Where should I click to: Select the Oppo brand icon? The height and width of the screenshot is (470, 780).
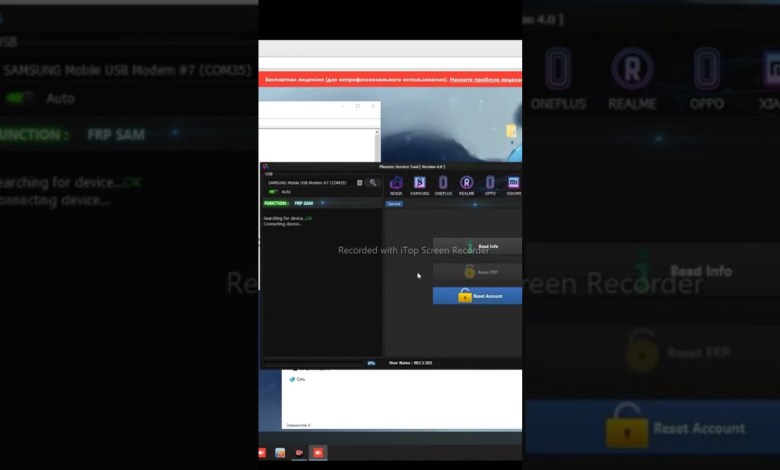coord(490,186)
